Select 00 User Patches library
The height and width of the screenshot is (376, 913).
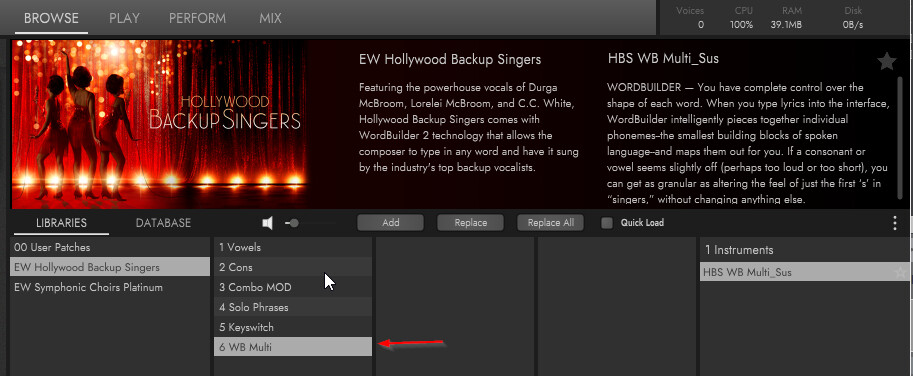(110, 247)
